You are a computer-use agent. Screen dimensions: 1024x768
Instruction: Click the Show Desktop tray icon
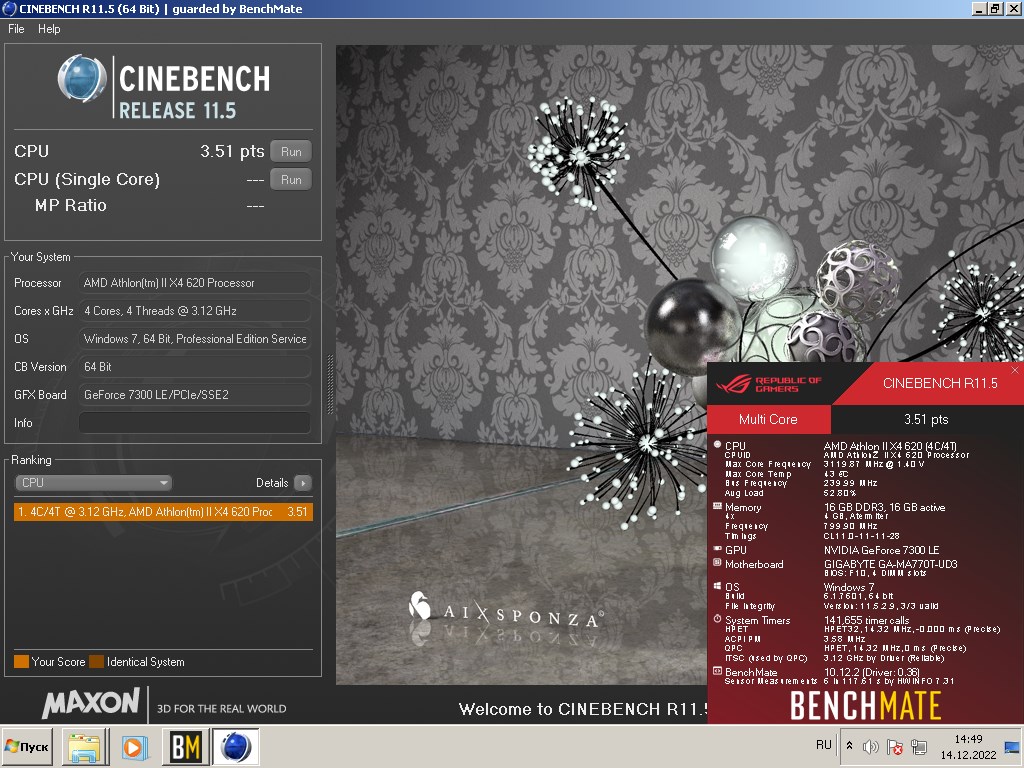1012,747
